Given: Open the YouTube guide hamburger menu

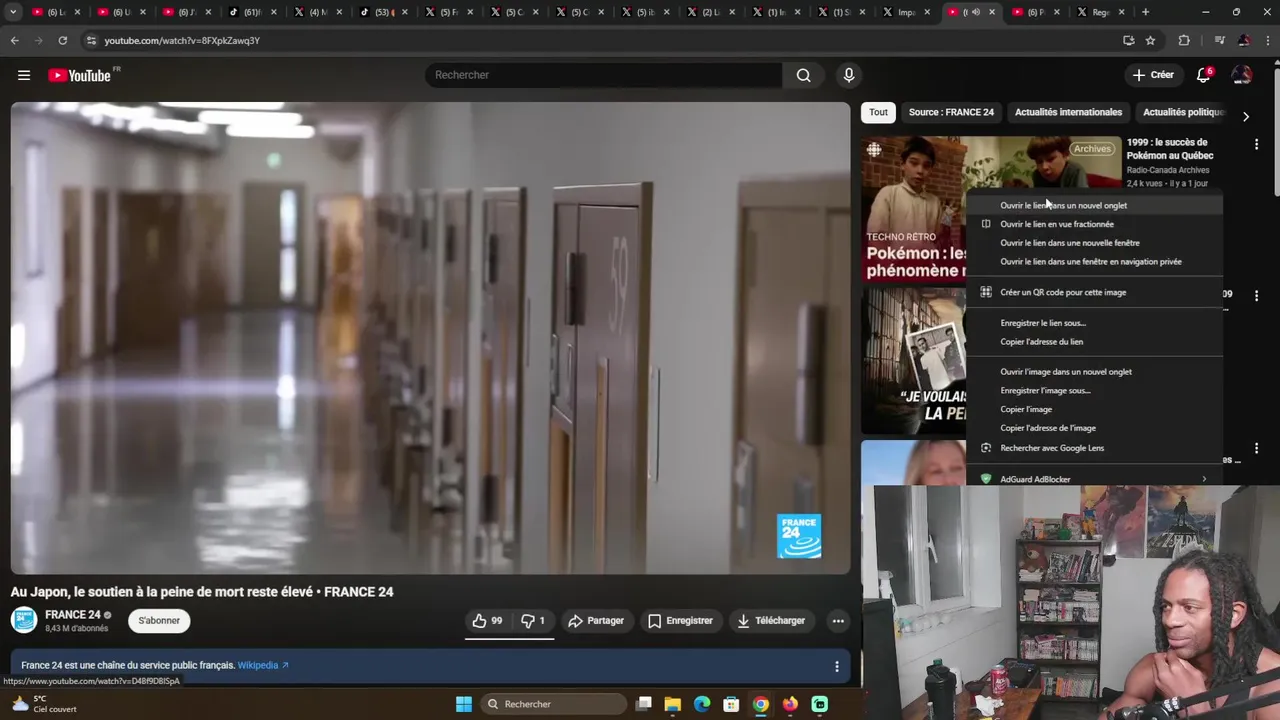Looking at the screenshot, I should point(24,75).
